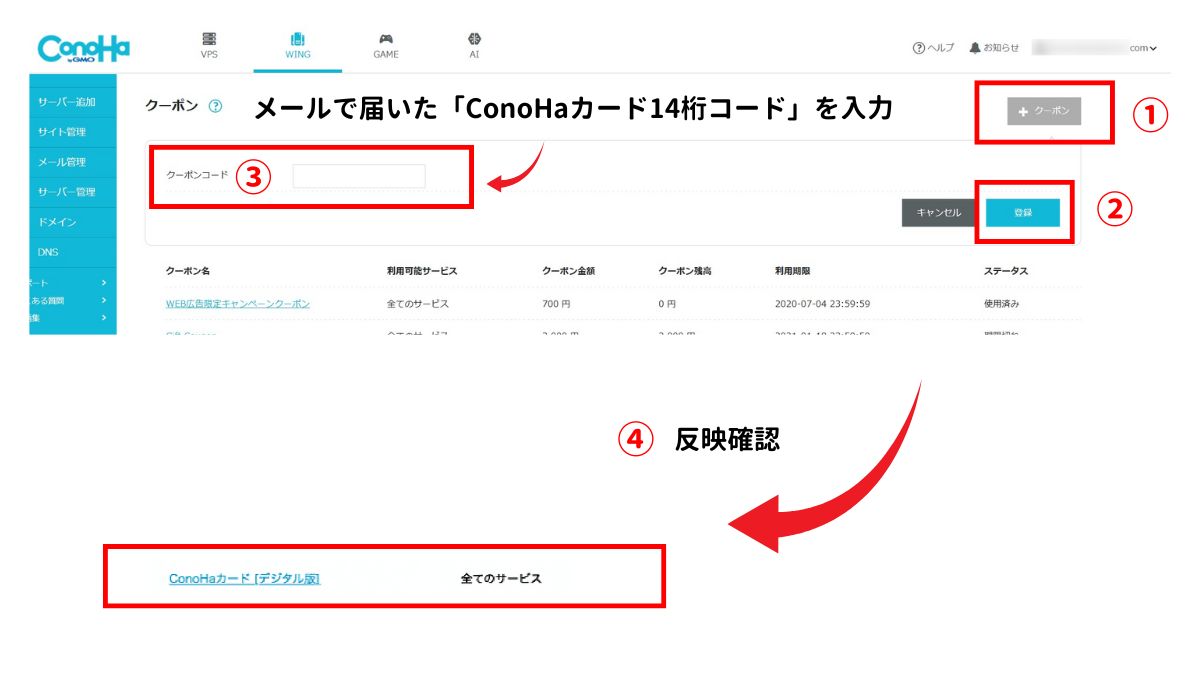Viewport: 1200px width, 680px height.
Task: Select ドメイン in the sidebar
Action: pyautogui.click(x=73, y=222)
